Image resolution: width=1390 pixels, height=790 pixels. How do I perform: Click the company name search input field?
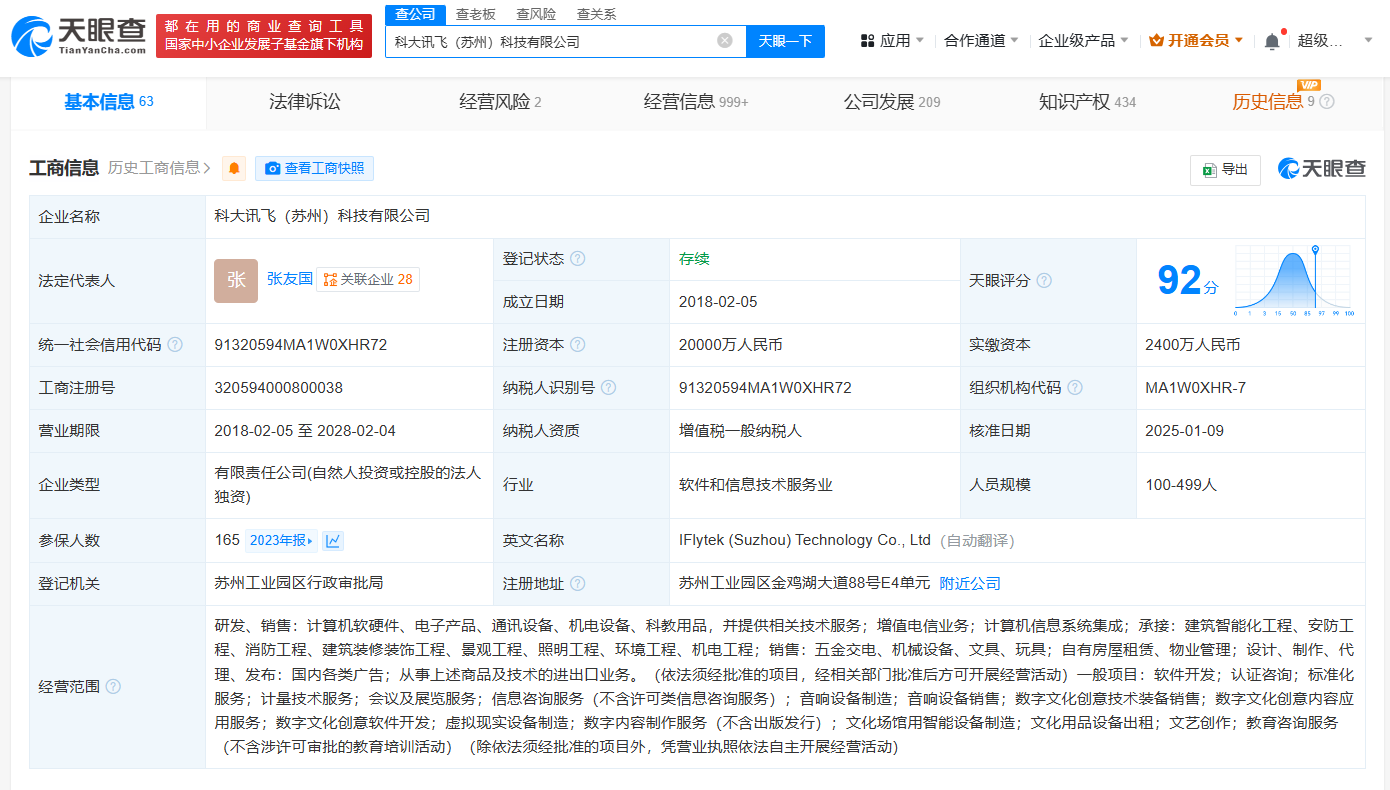coord(550,41)
